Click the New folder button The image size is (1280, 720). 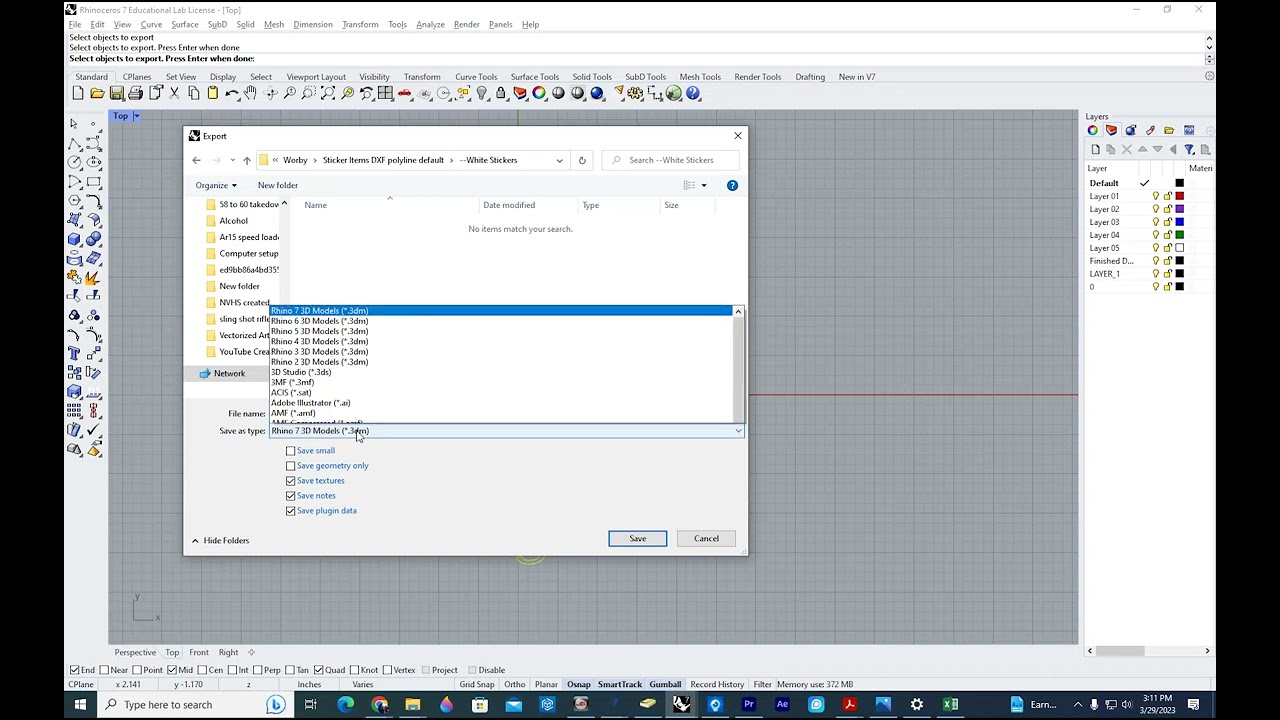[x=278, y=185]
